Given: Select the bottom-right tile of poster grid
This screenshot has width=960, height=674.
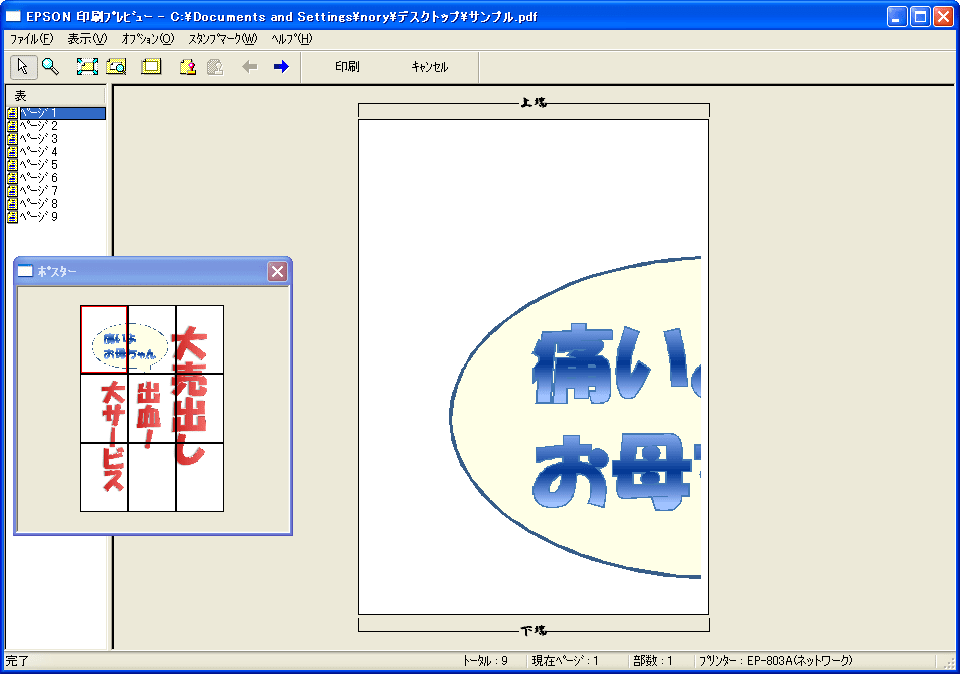Looking at the screenshot, I should click(x=199, y=477).
